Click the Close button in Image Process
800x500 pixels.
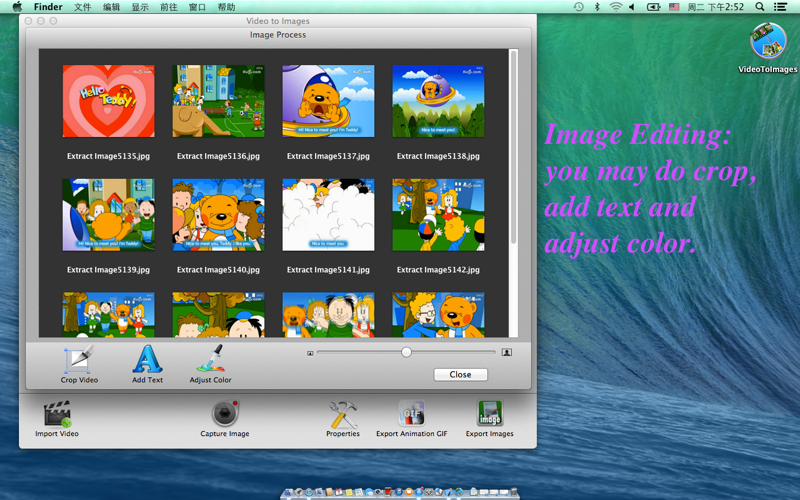tap(460, 374)
